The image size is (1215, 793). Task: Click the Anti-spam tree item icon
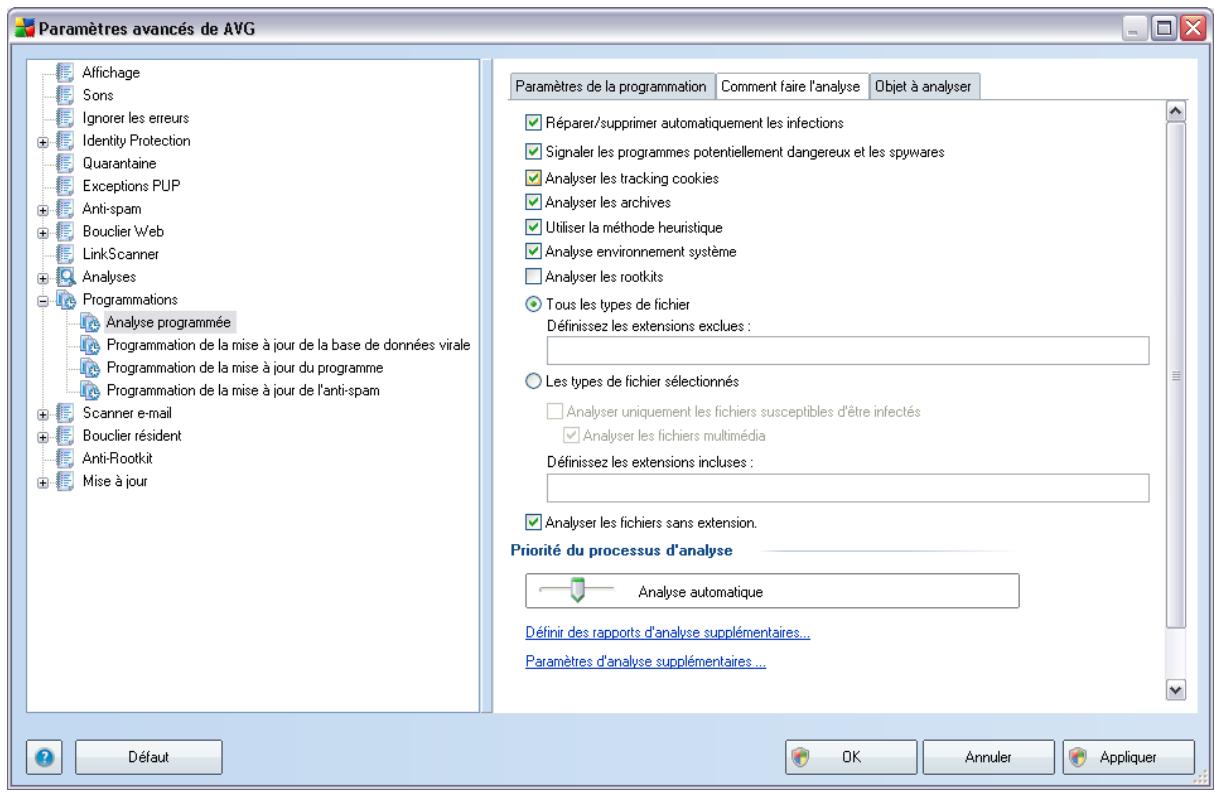65,208
